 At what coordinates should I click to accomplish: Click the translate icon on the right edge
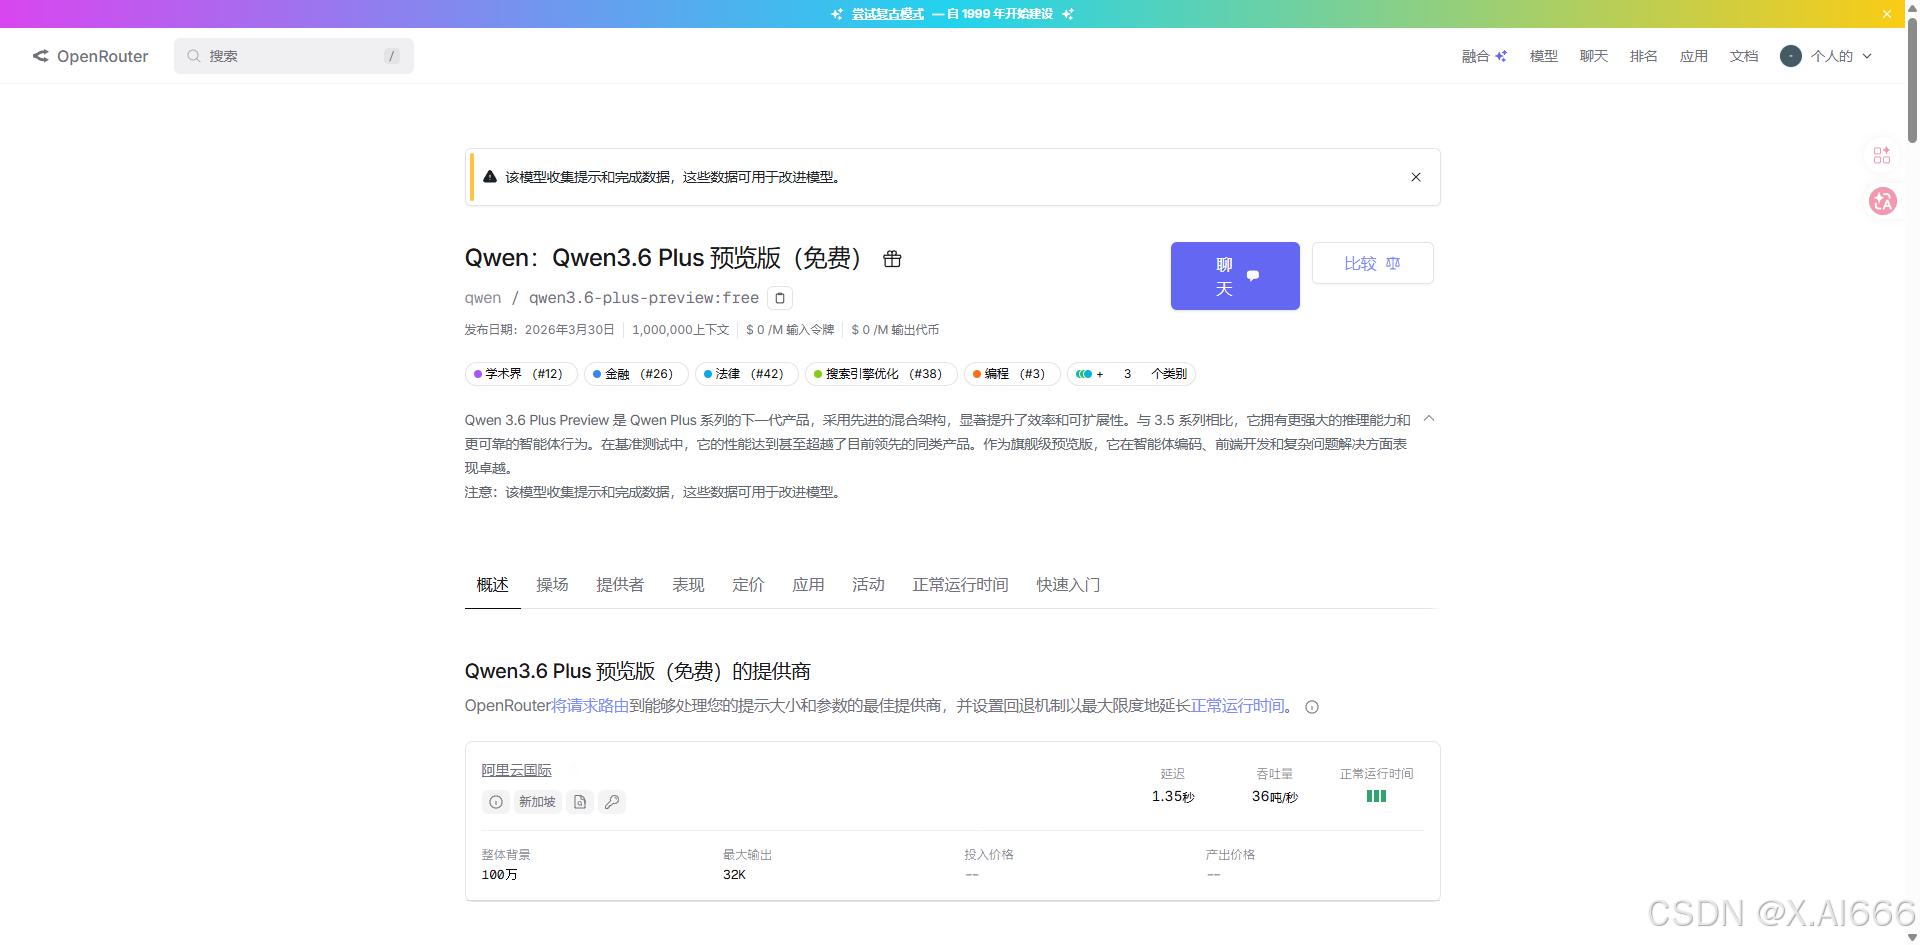coord(1883,201)
